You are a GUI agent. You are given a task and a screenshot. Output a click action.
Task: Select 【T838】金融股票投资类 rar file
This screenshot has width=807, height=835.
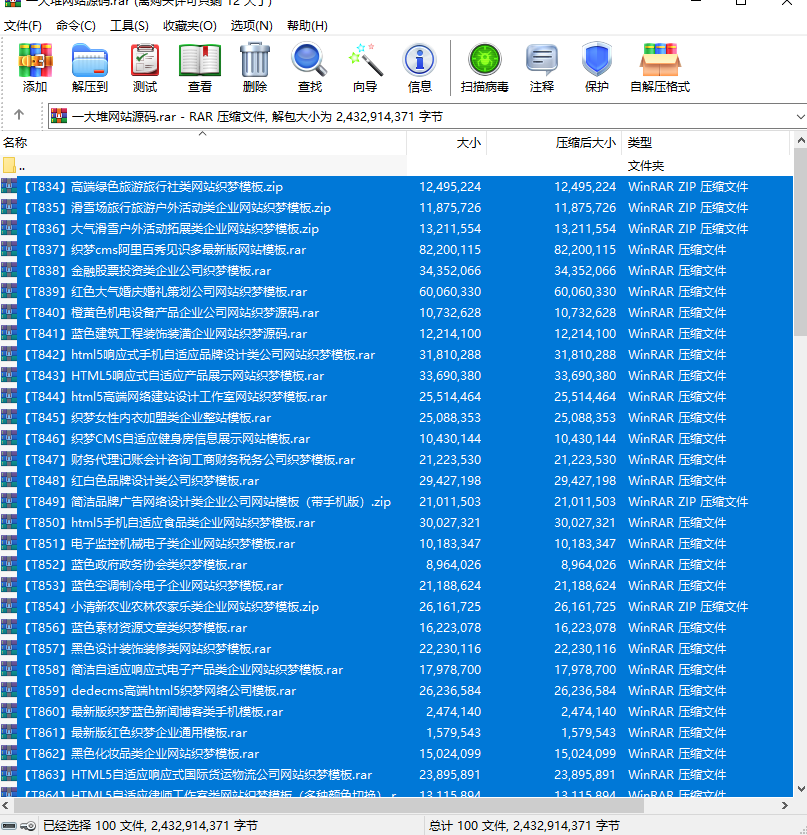[x=396, y=271]
